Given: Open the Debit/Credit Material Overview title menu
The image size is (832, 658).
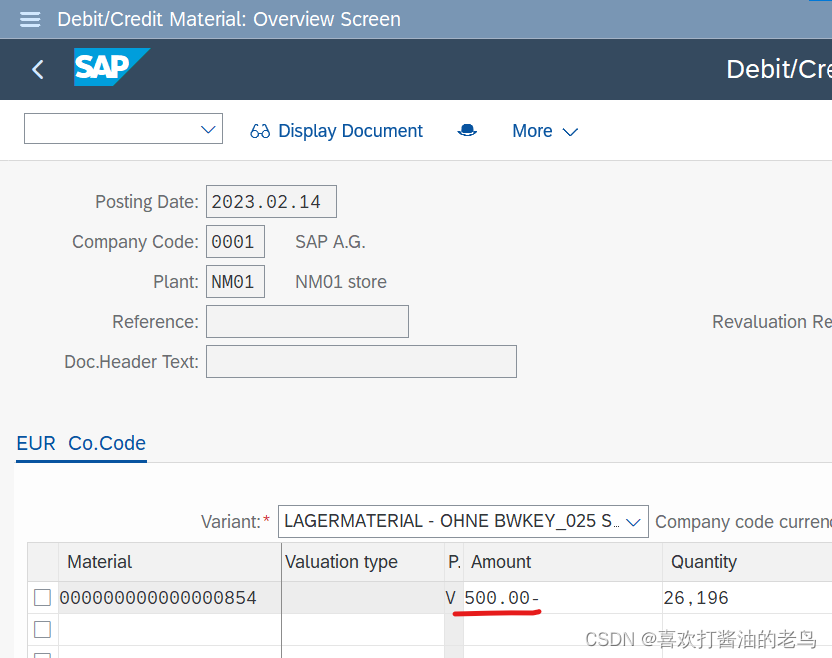Looking at the screenshot, I should click(228, 19).
